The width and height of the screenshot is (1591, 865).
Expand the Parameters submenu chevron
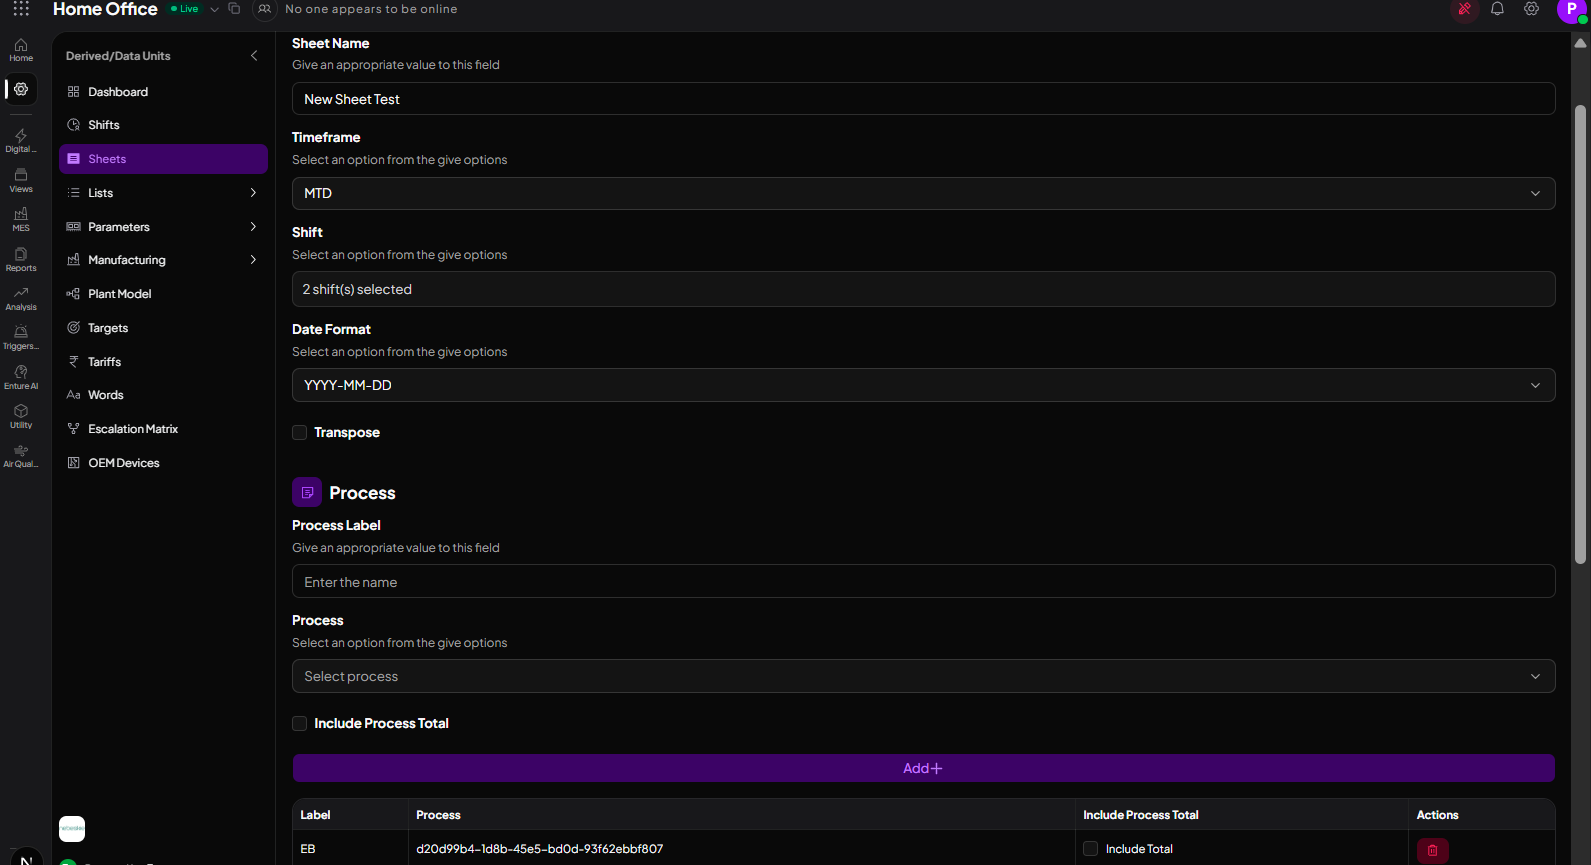[x=253, y=227]
